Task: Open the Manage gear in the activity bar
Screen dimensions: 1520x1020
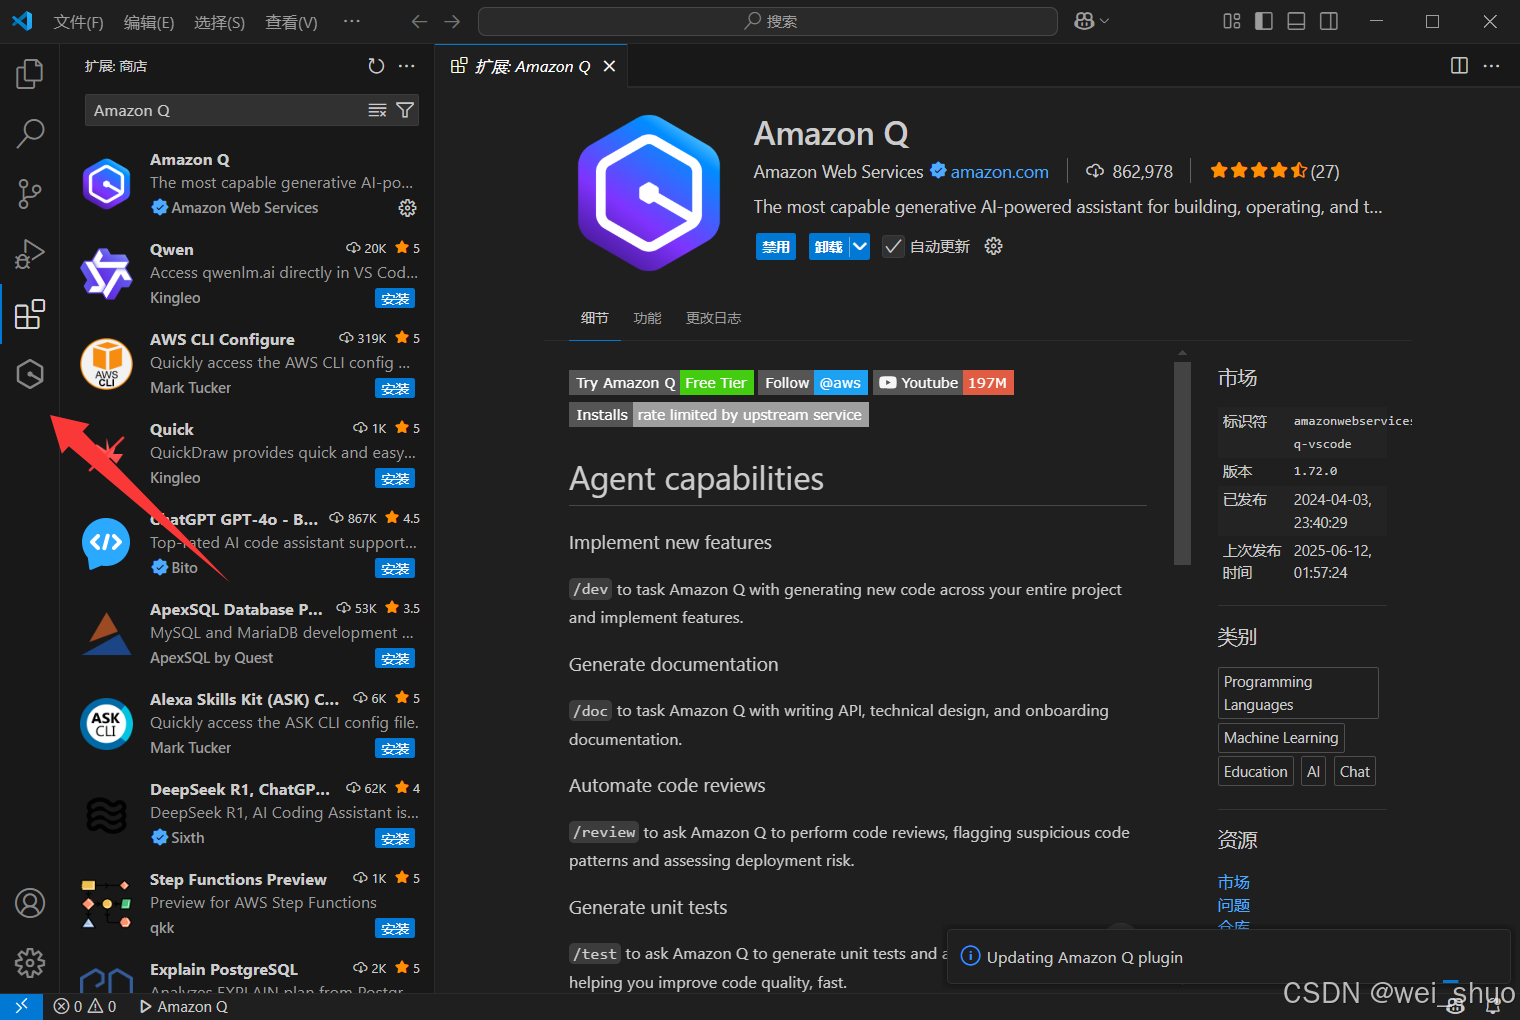Action: tap(30, 963)
